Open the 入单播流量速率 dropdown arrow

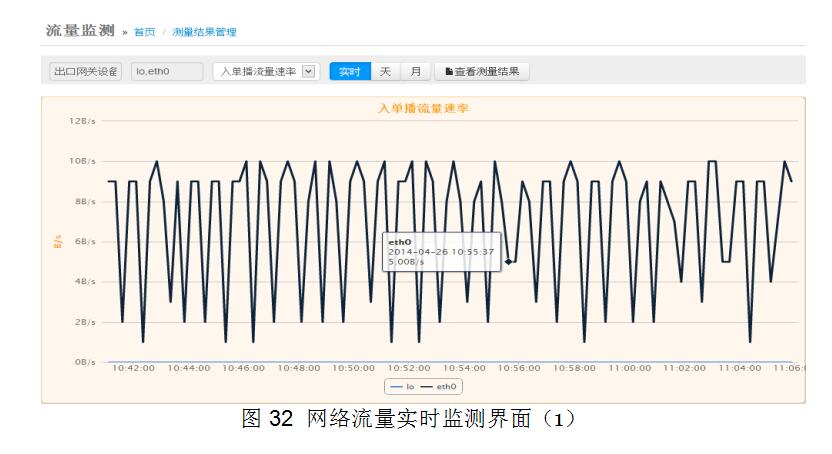308,72
